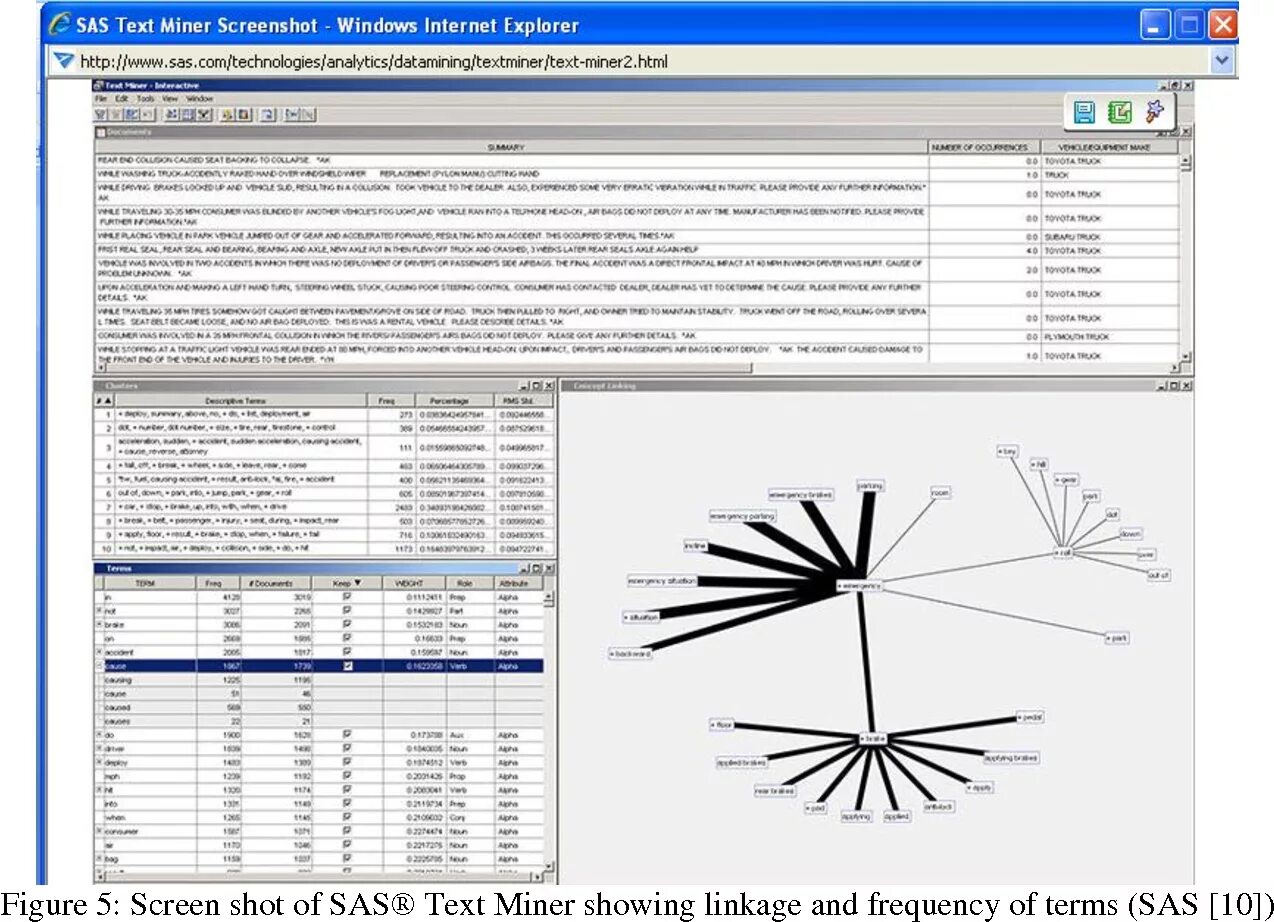Toggle Keep checkbox for term 'not'
Viewport: 1274px width, 922px height.
coord(347,610)
